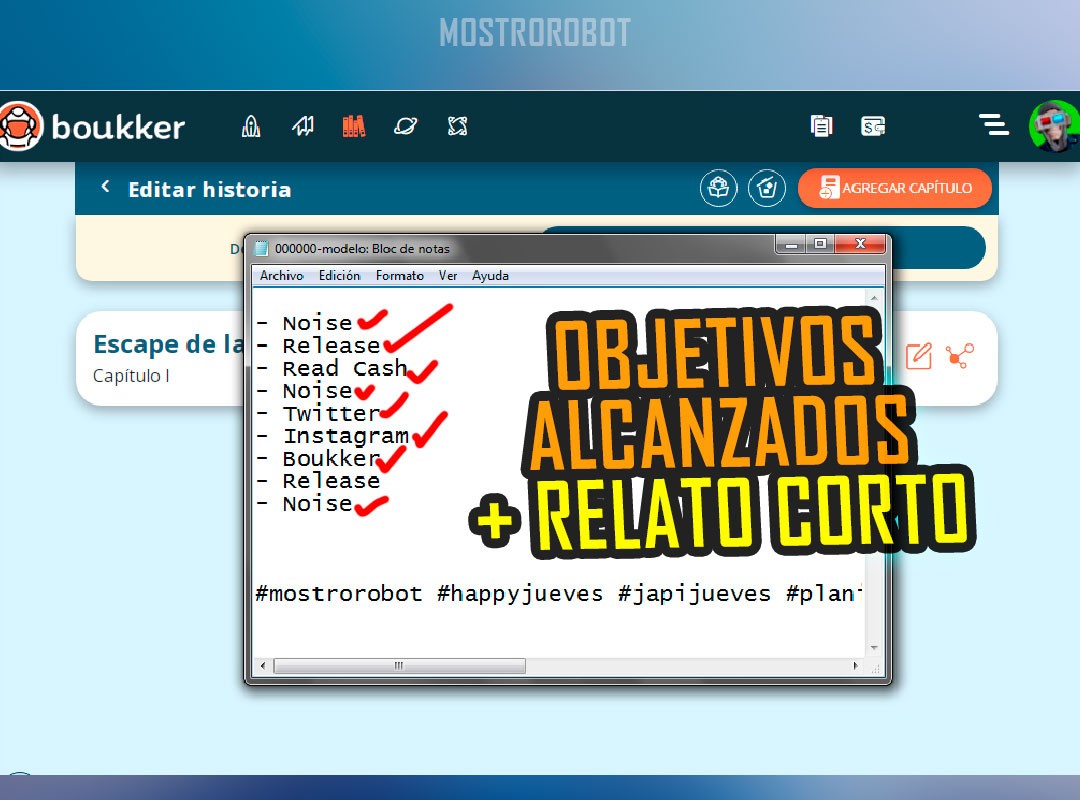Viewport: 1080px width, 800px height.
Task: Close the Bloc de notas window
Action: click(860, 244)
